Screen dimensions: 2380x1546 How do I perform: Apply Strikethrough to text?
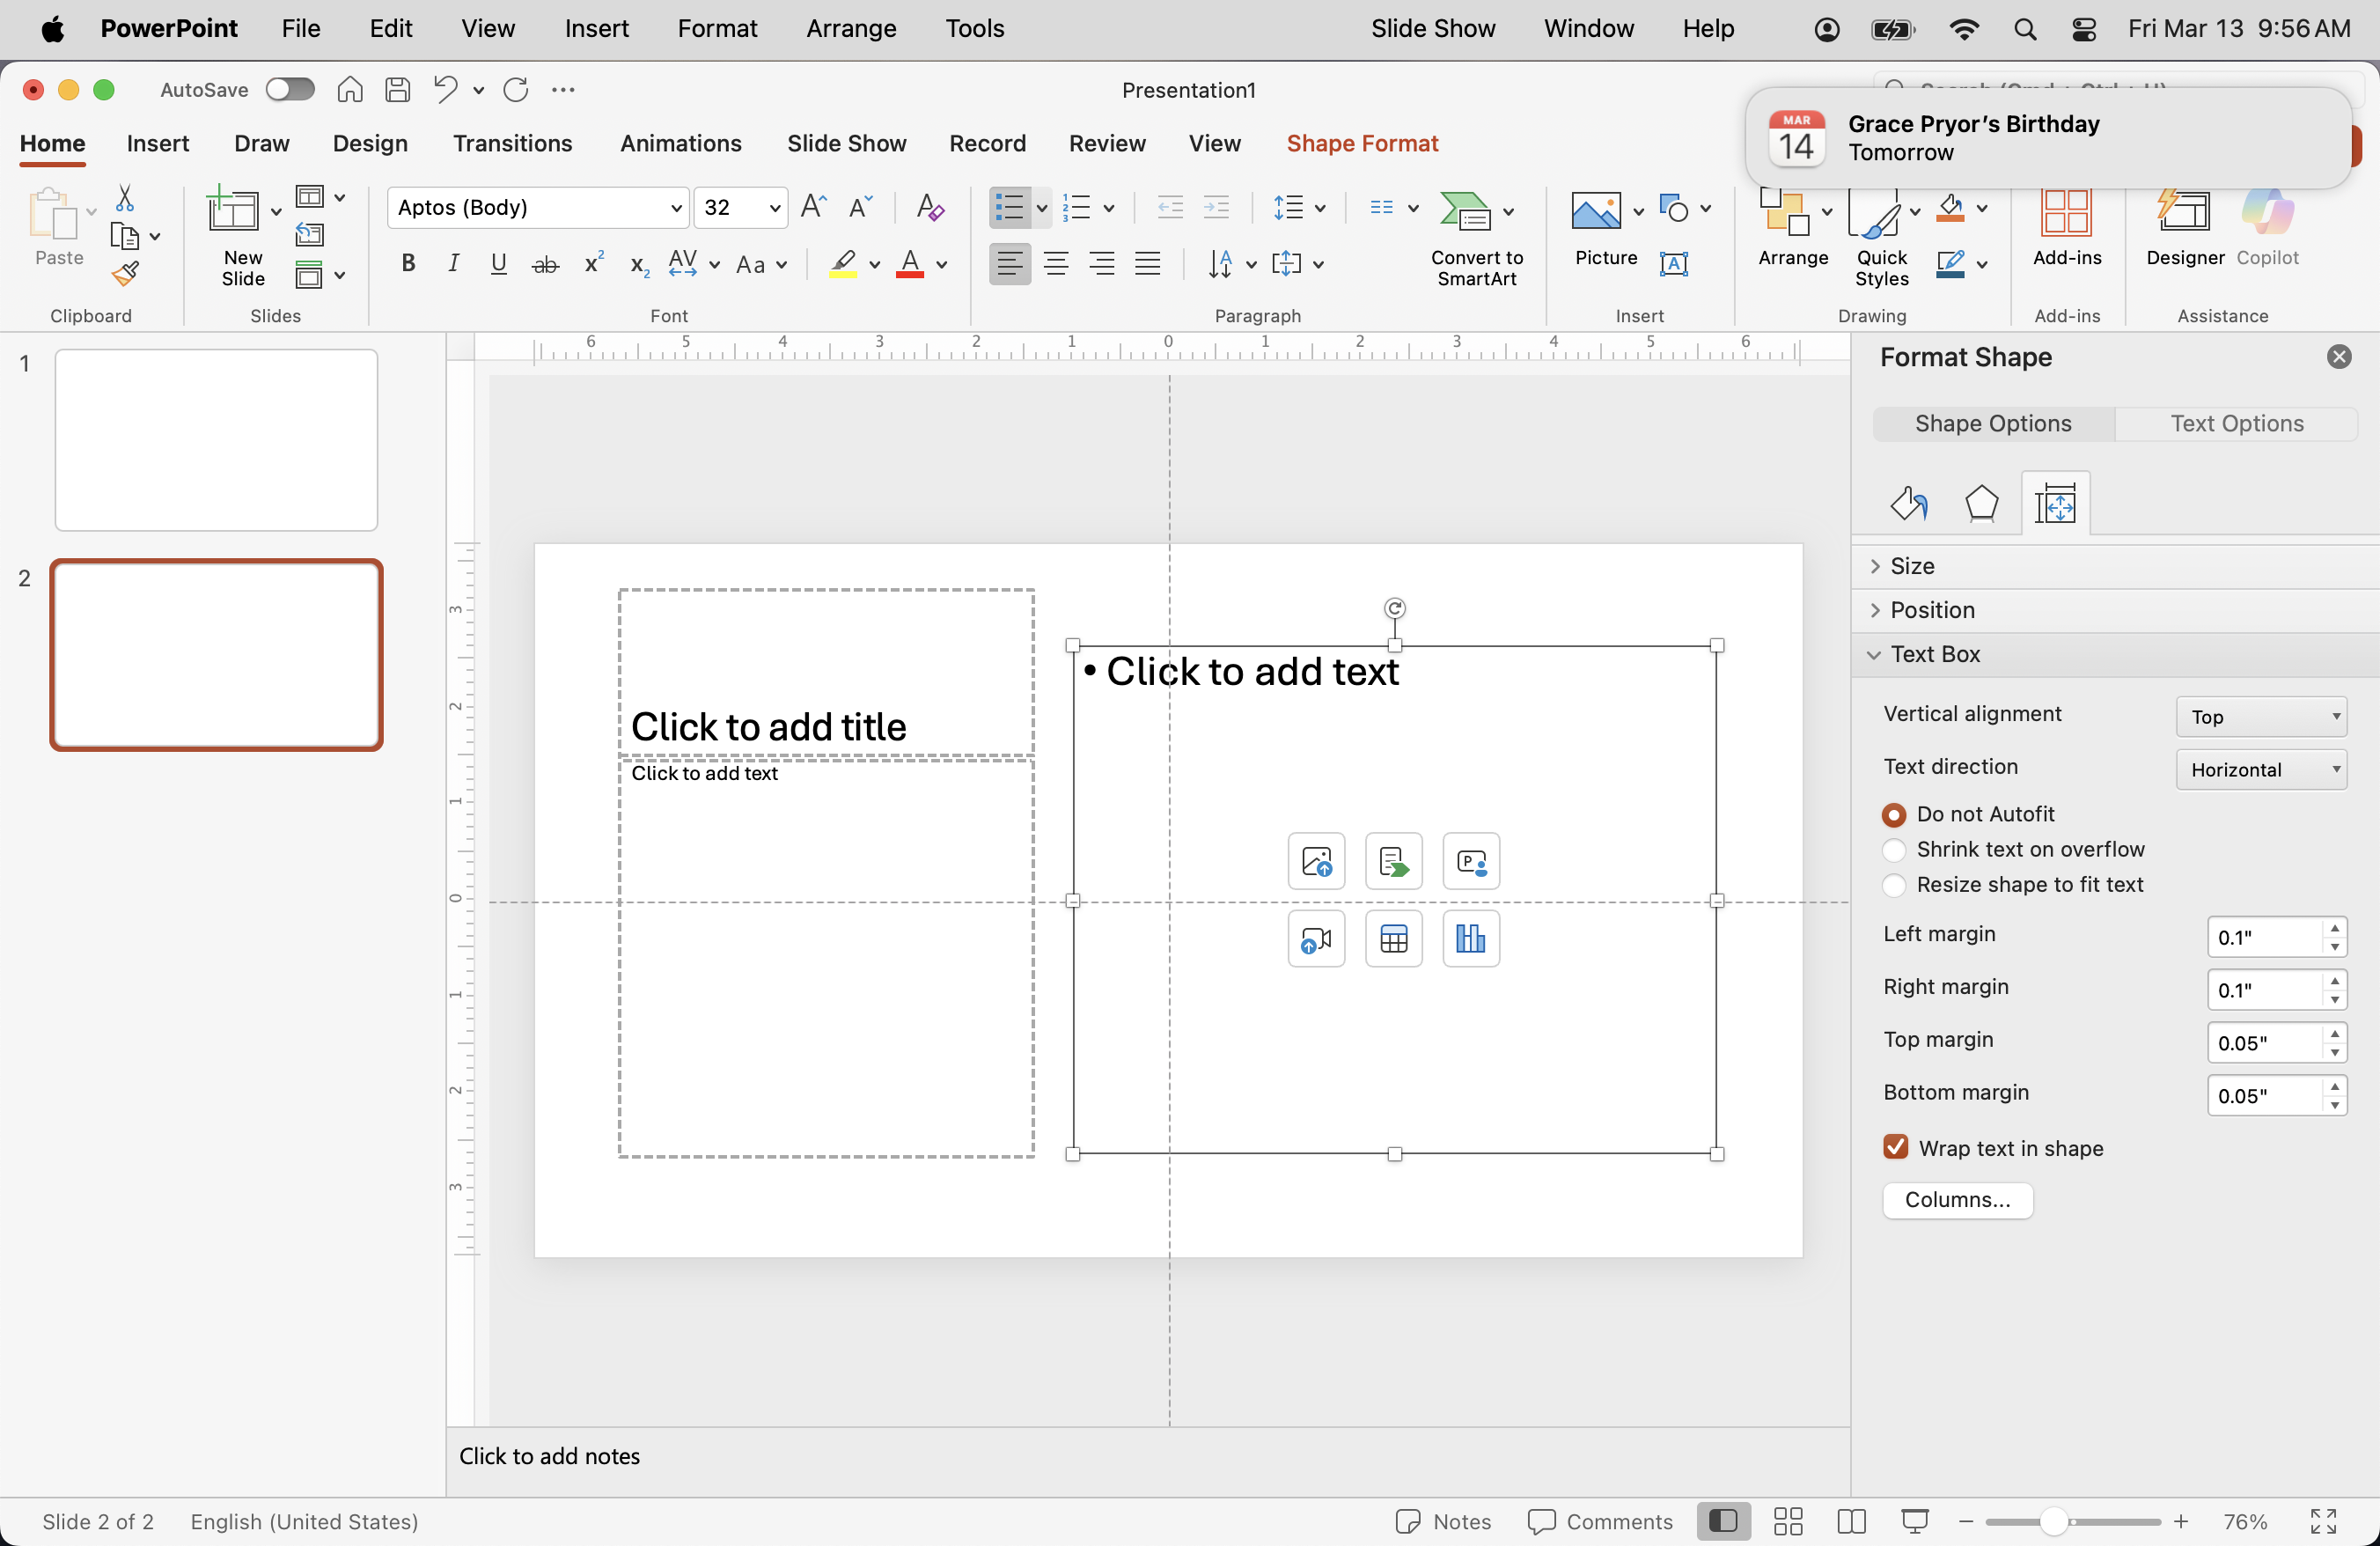545,264
